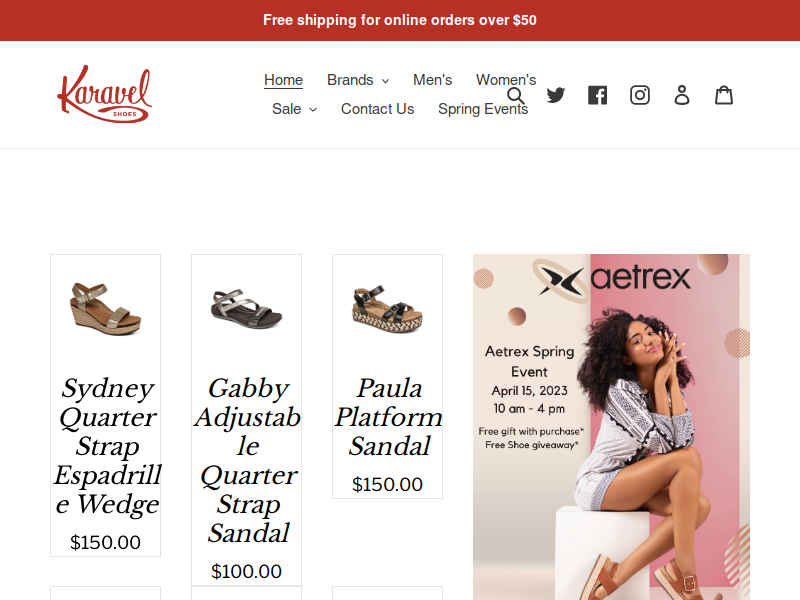Open the Men's menu item
800x600 pixels.
coord(432,80)
